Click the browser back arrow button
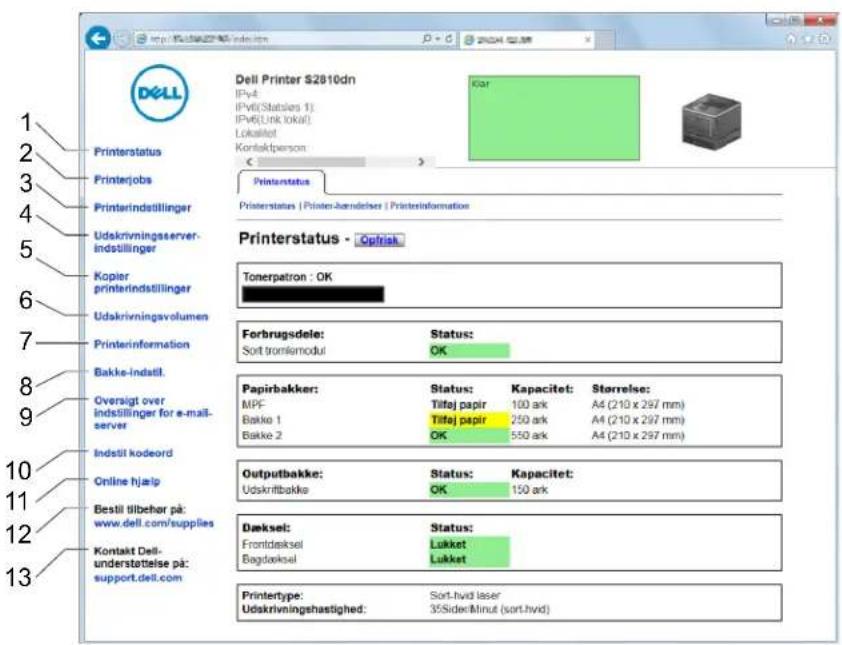The width and height of the screenshot is (842, 645). 98,39
